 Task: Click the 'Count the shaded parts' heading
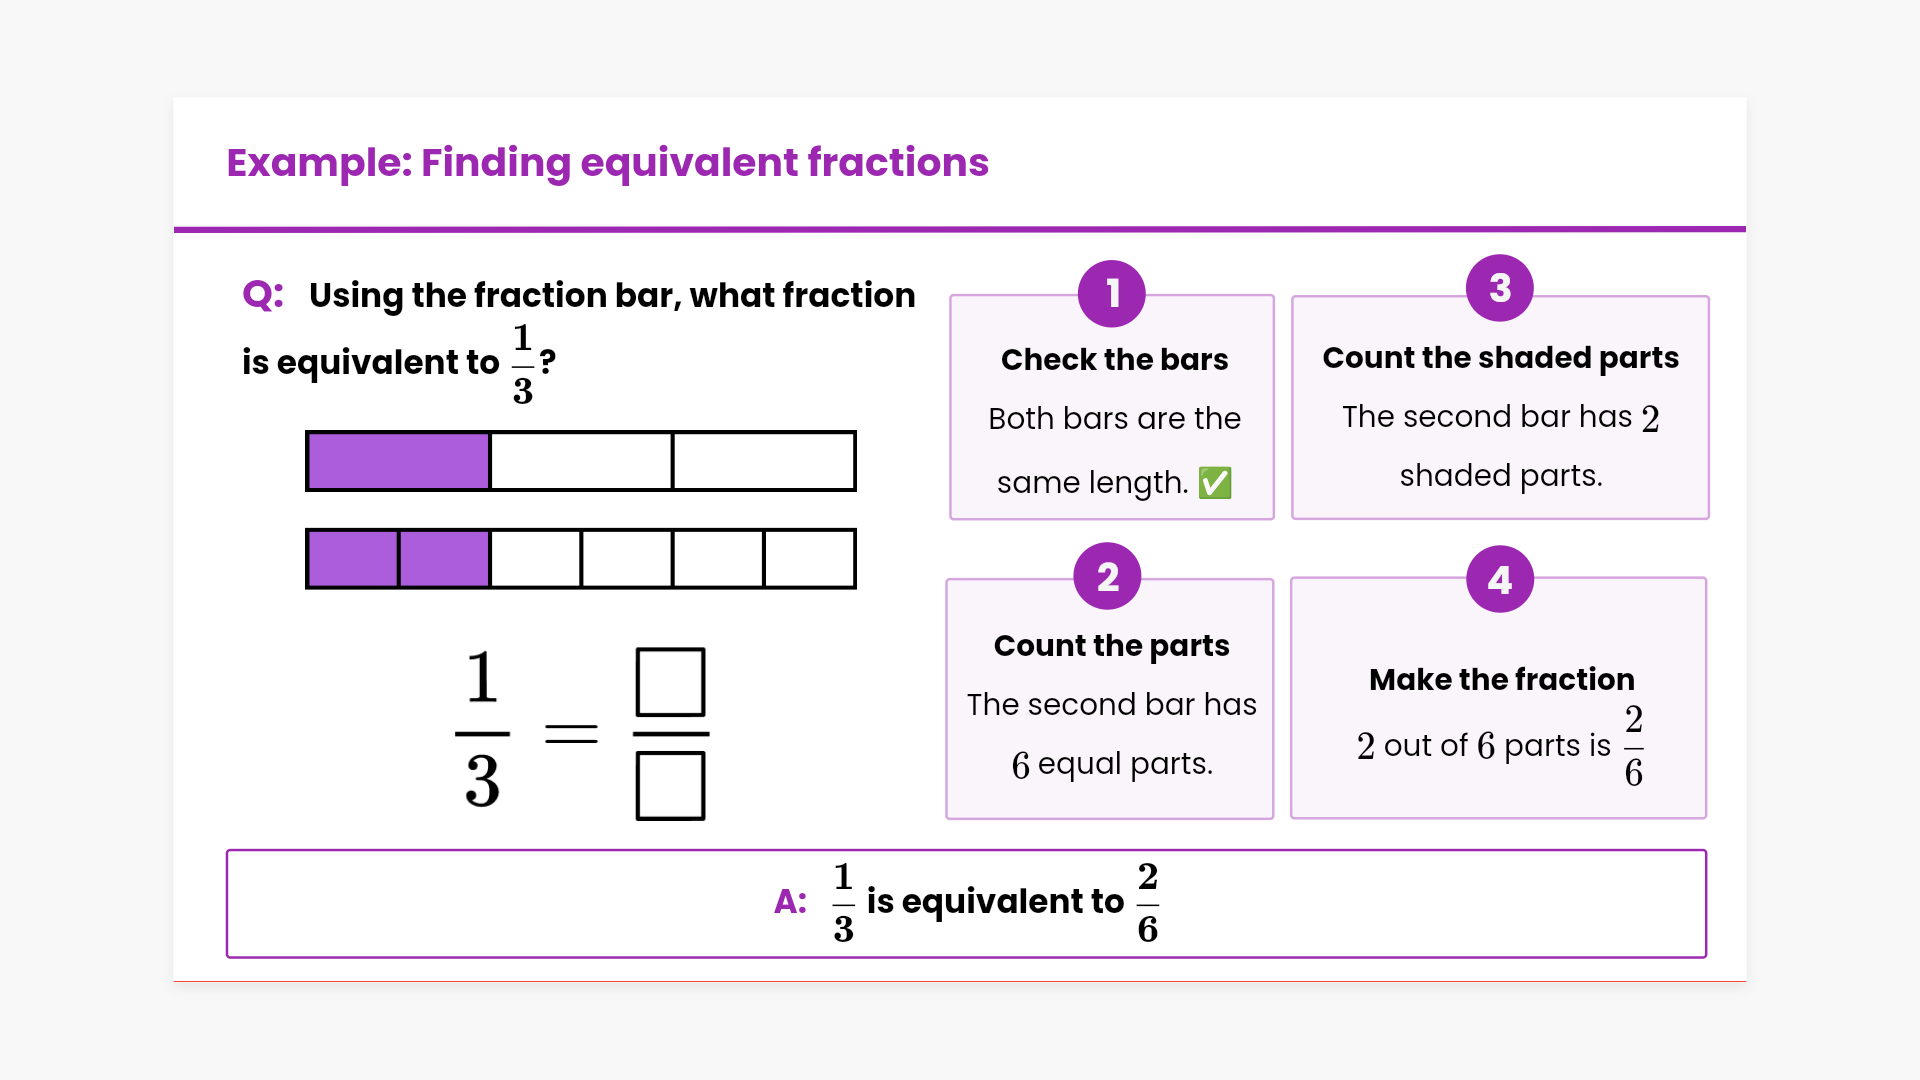coord(1500,358)
